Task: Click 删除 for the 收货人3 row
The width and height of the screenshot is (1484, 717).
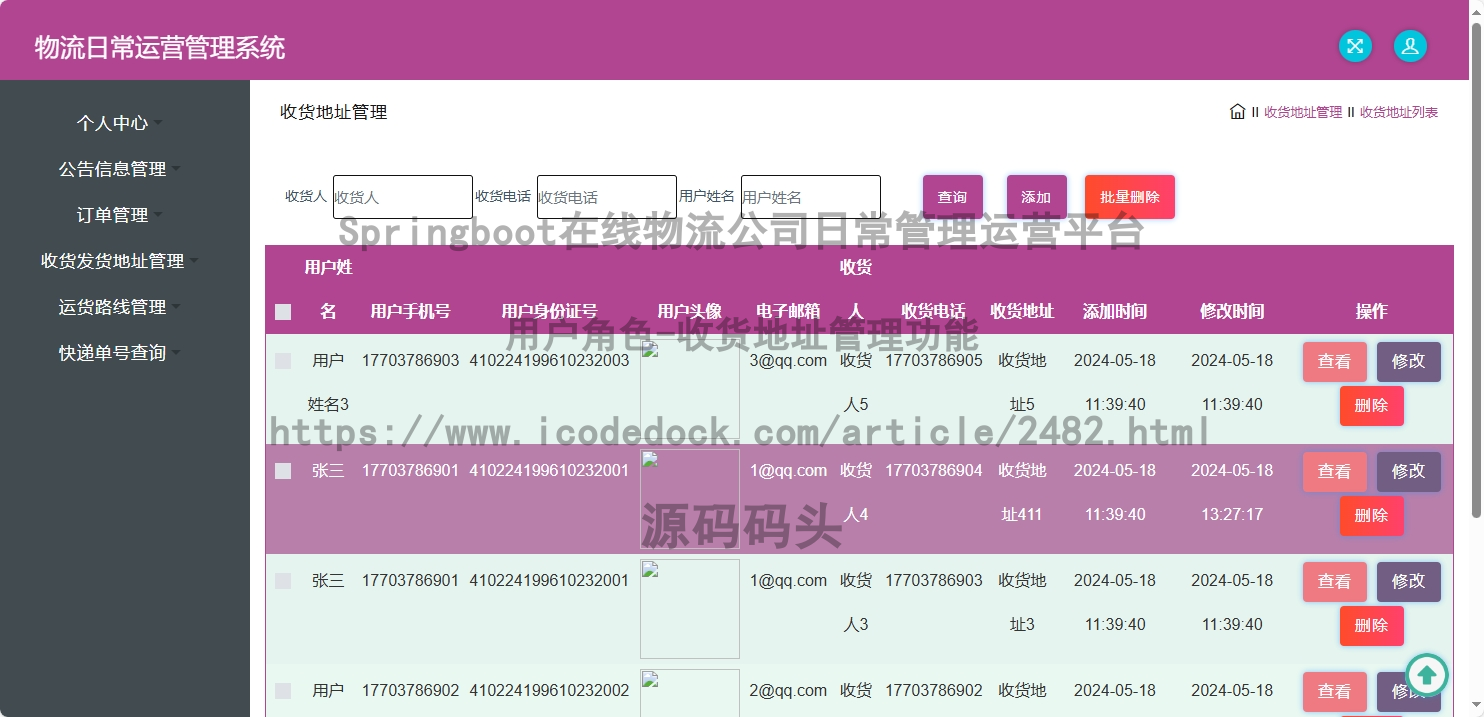Action: tap(1372, 626)
